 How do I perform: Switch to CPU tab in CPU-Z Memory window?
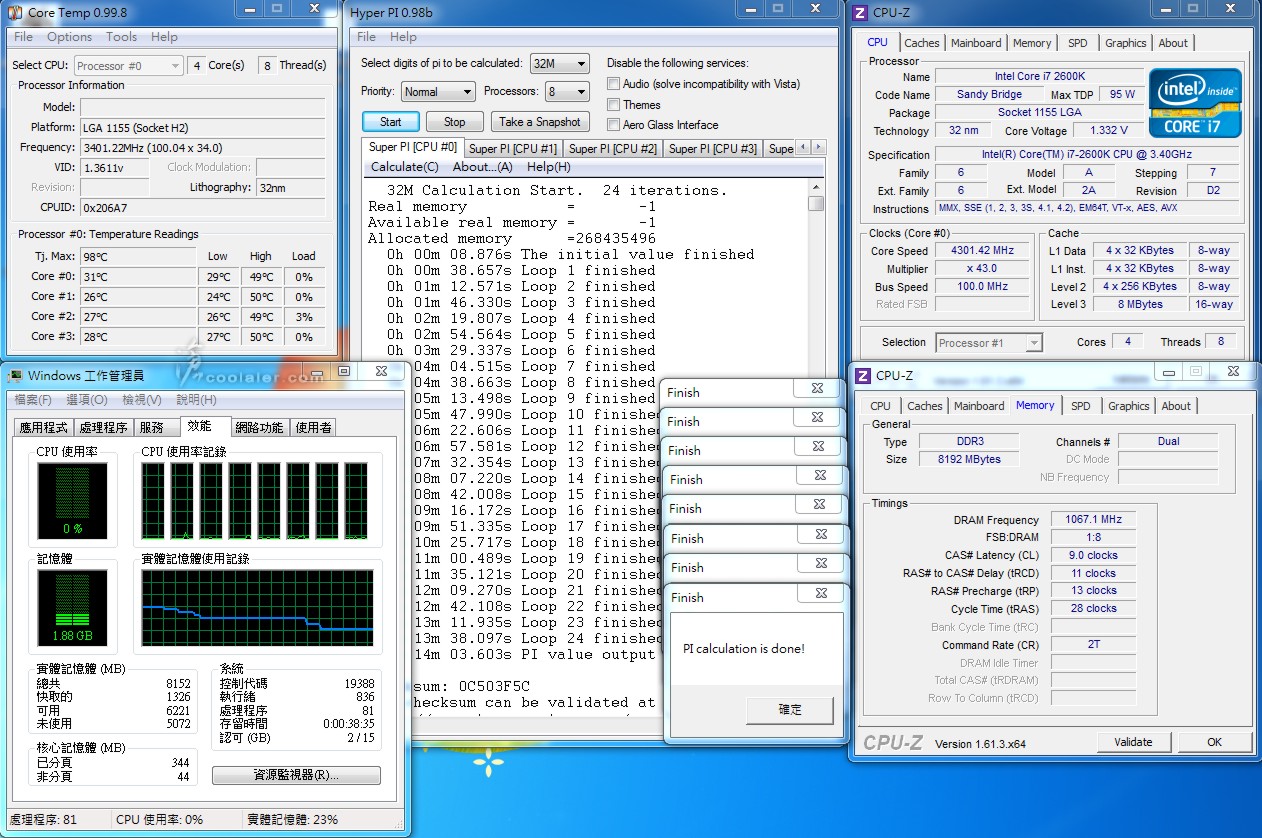tap(881, 406)
